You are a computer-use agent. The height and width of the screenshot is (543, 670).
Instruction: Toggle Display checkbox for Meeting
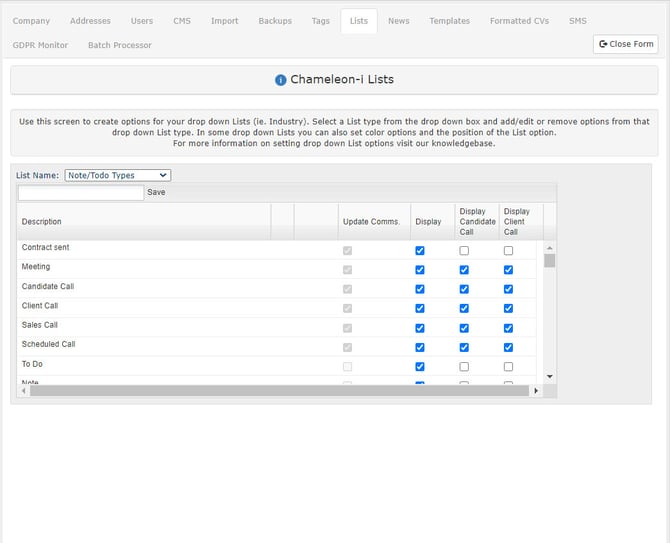coord(420,270)
